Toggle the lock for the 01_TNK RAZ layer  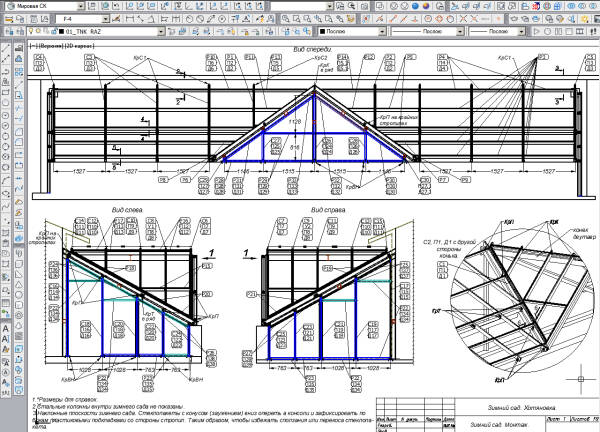[x=54, y=31]
